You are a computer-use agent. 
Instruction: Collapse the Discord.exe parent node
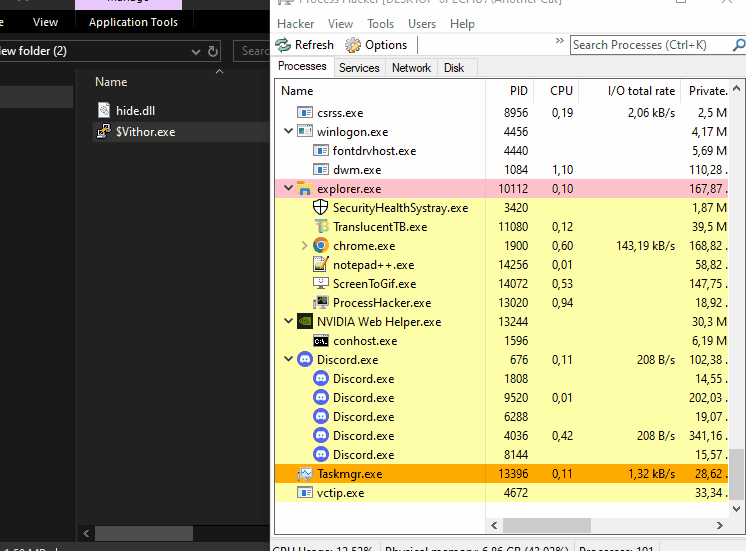click(x=289, y=360)
